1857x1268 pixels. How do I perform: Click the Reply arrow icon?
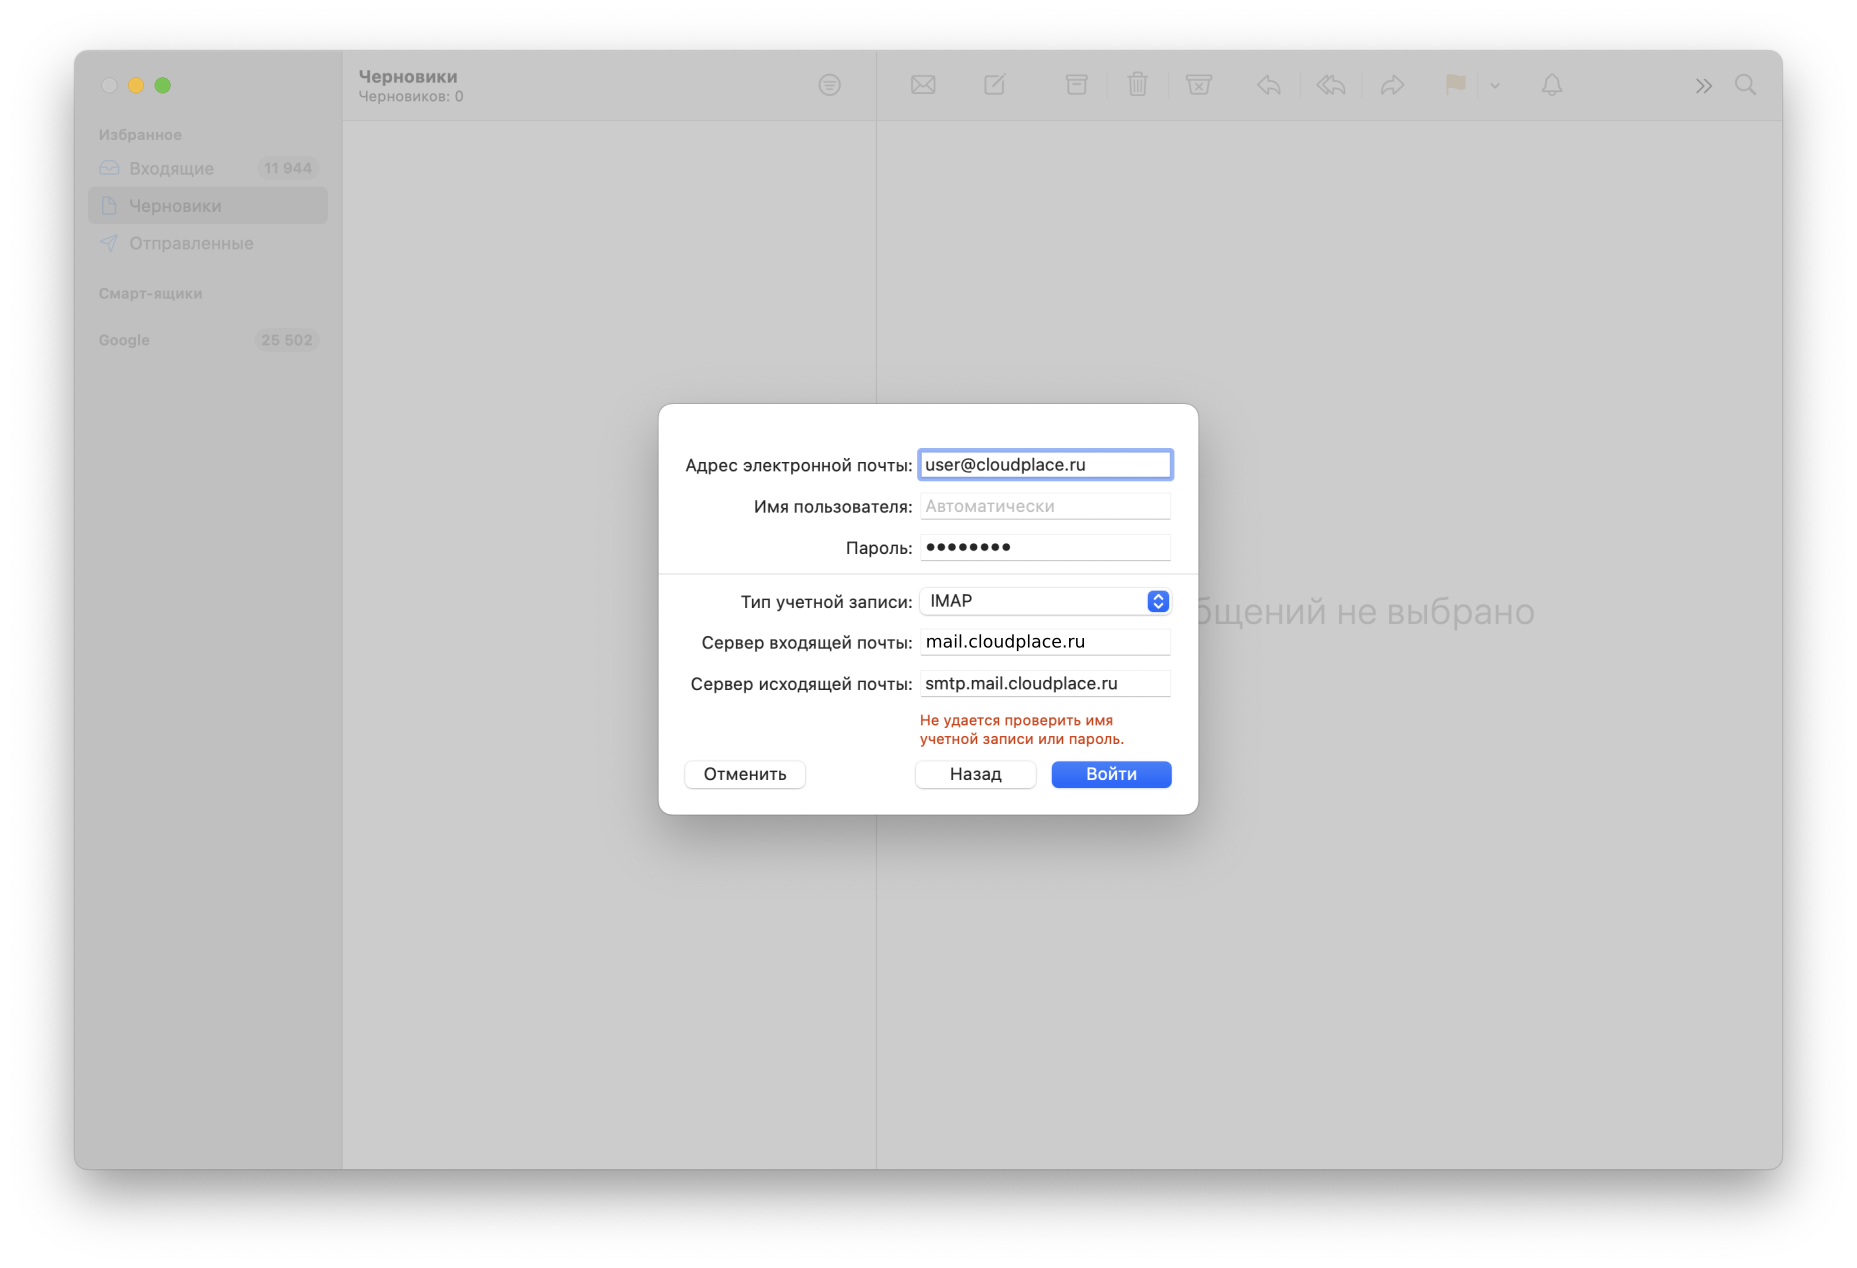[x=1268, y=85]
